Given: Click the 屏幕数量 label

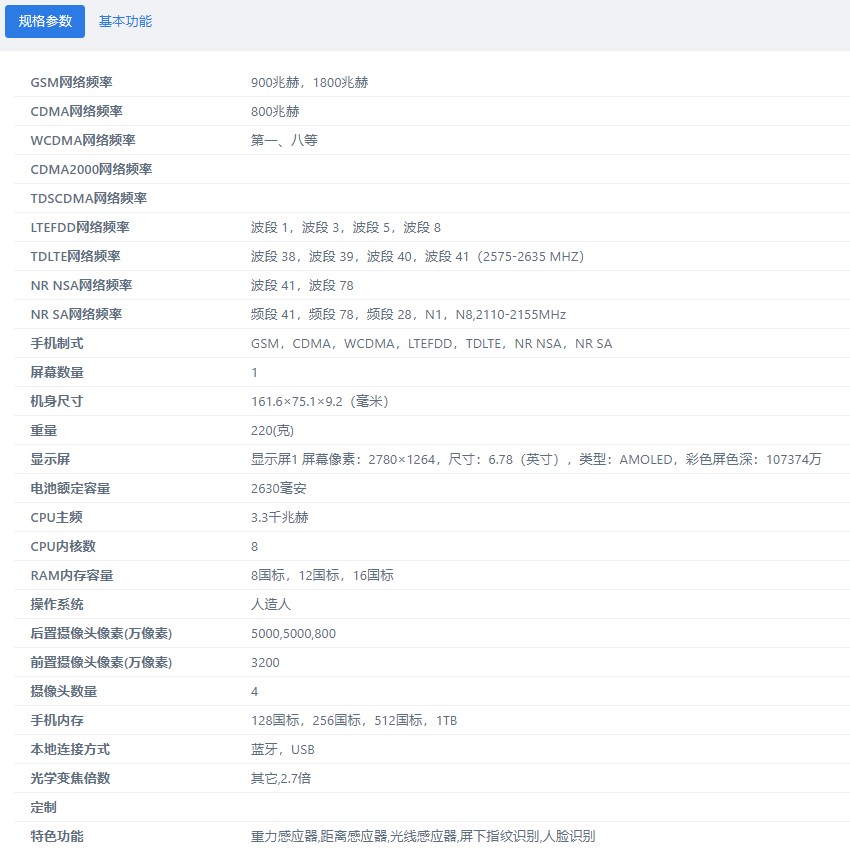Looking at the screenshot, I should (57, 372).
